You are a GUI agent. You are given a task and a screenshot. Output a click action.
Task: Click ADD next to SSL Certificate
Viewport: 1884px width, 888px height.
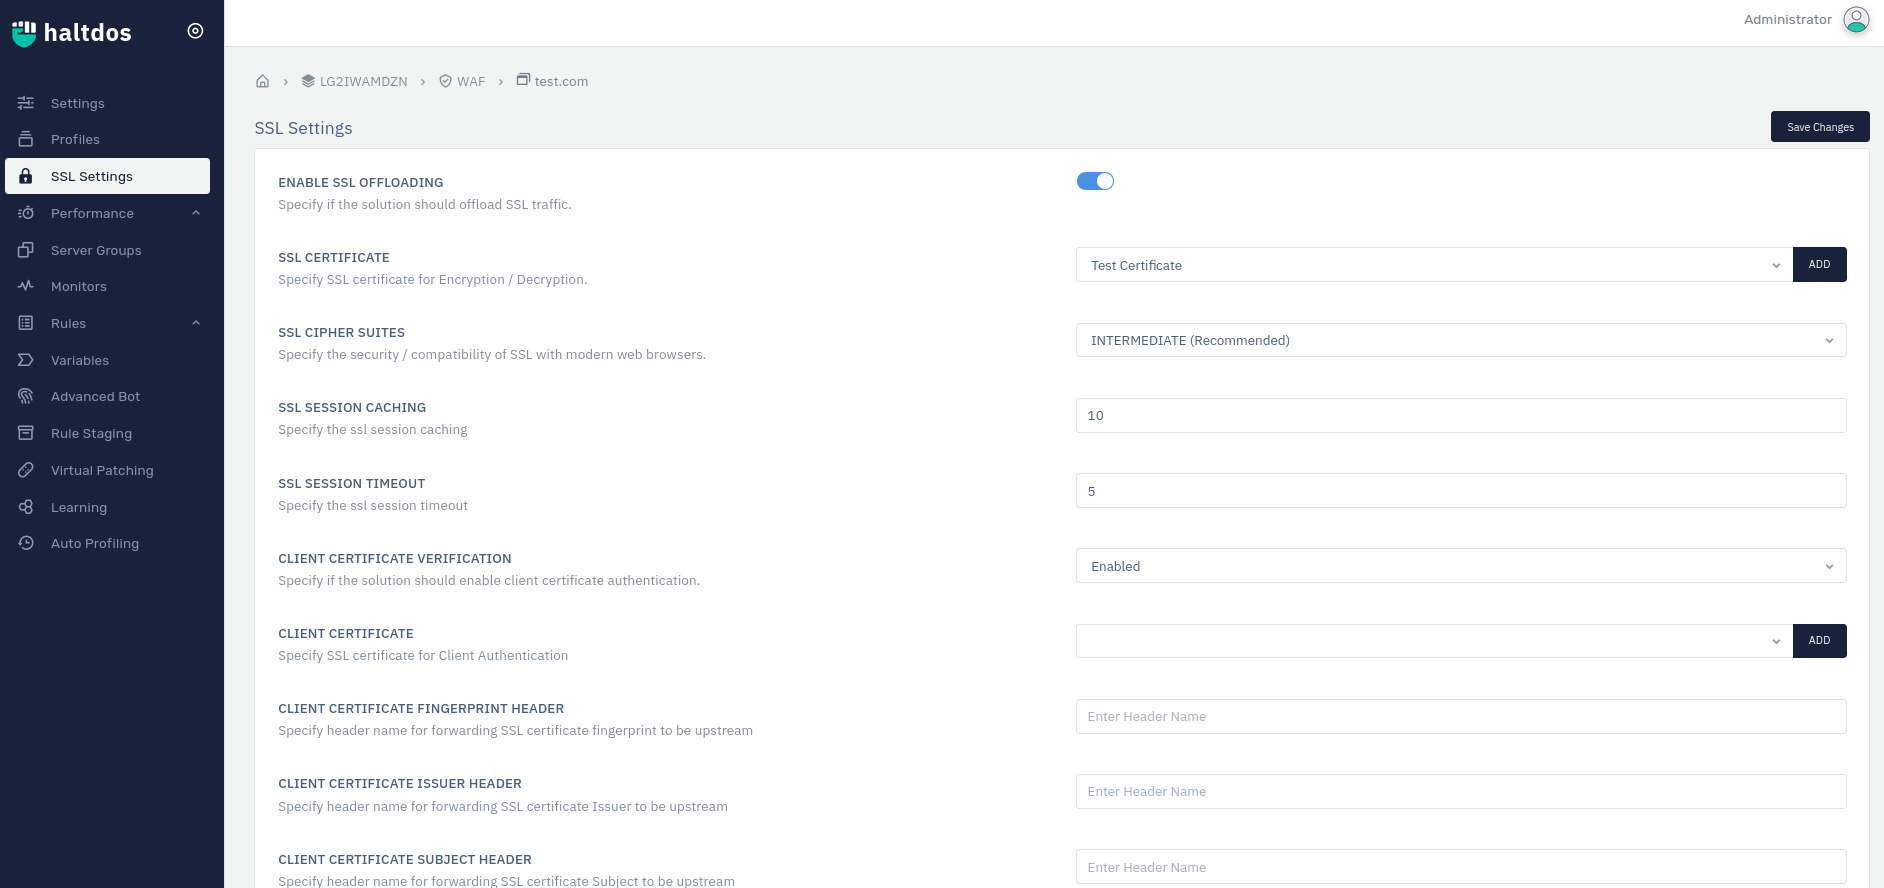(1819, 265)
